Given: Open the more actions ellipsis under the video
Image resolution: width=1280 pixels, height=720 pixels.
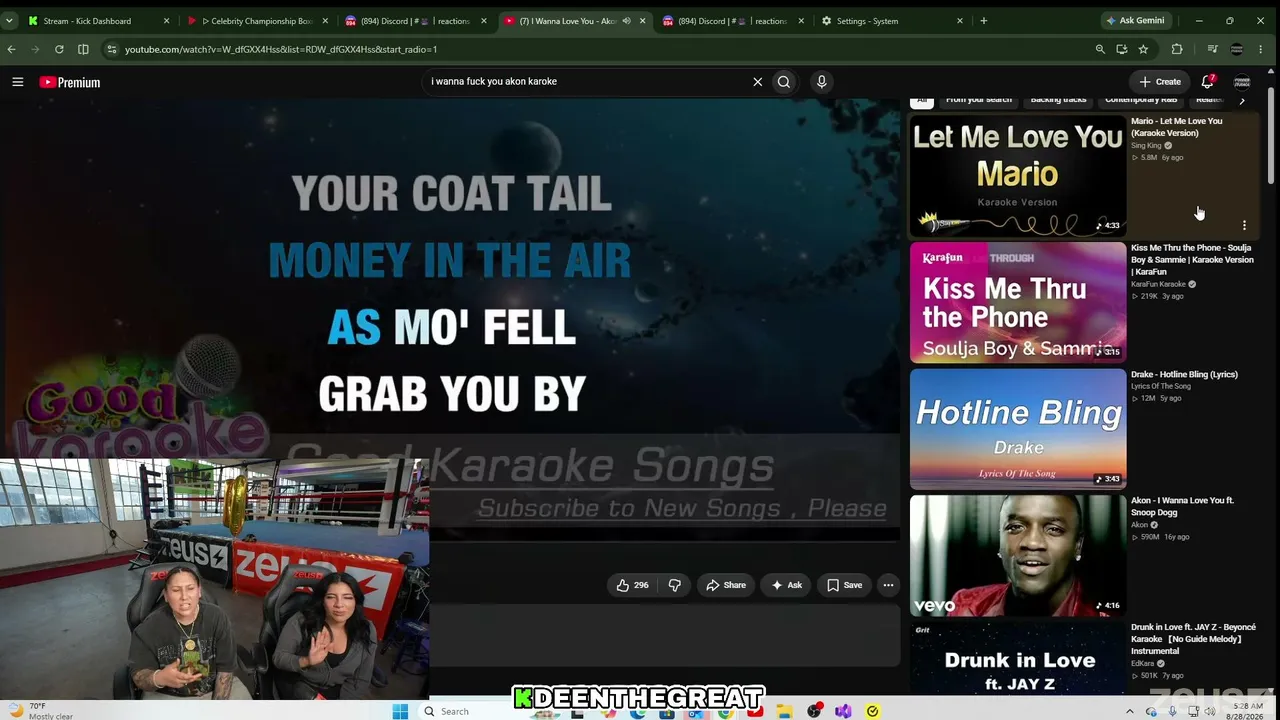Looking at the screenshot, I should click(x=888, y=585).
